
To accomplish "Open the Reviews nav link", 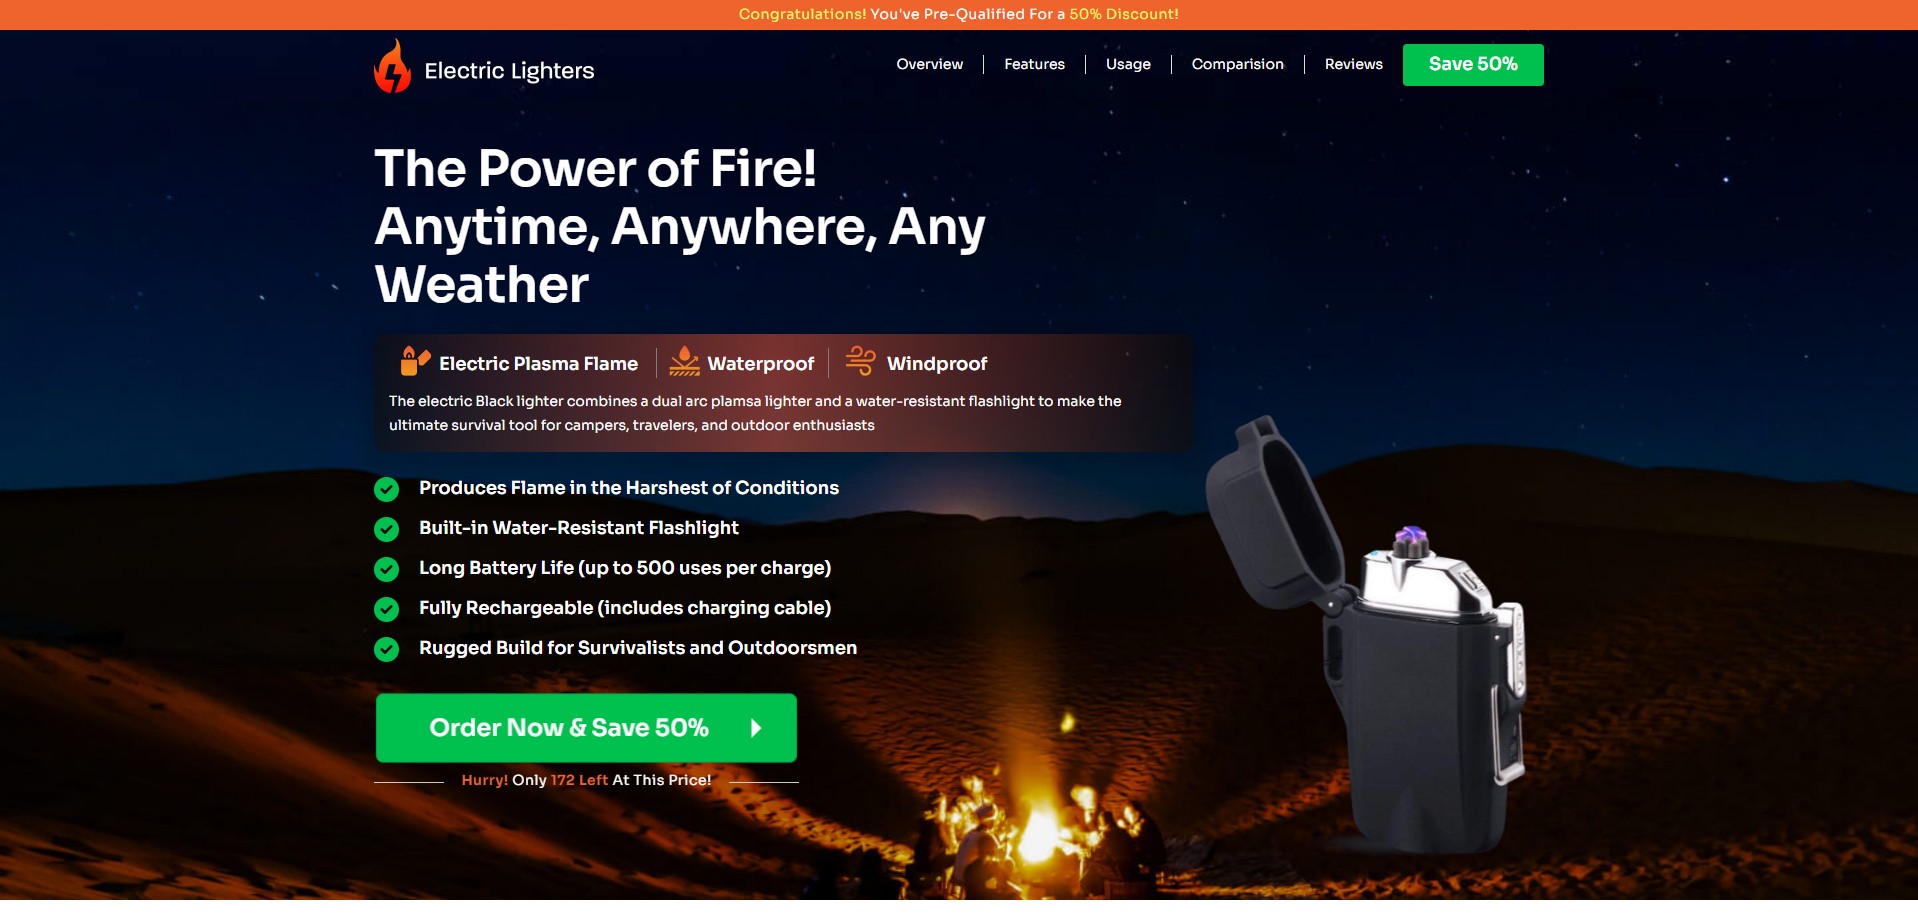I will tap(1353, 64).
